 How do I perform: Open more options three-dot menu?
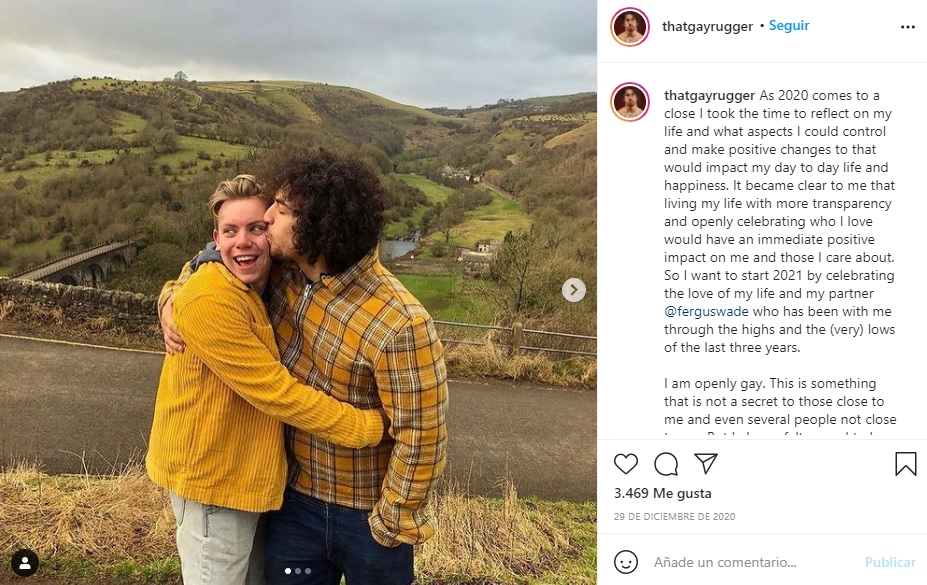point(907,27)
